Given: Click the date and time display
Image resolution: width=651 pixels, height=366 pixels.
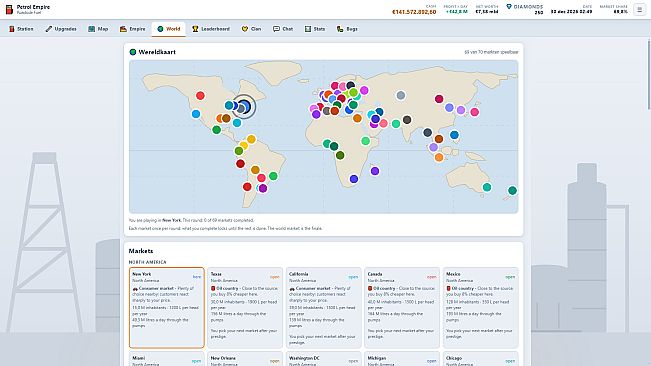Looking at the screenshot, I should point(571,12).
